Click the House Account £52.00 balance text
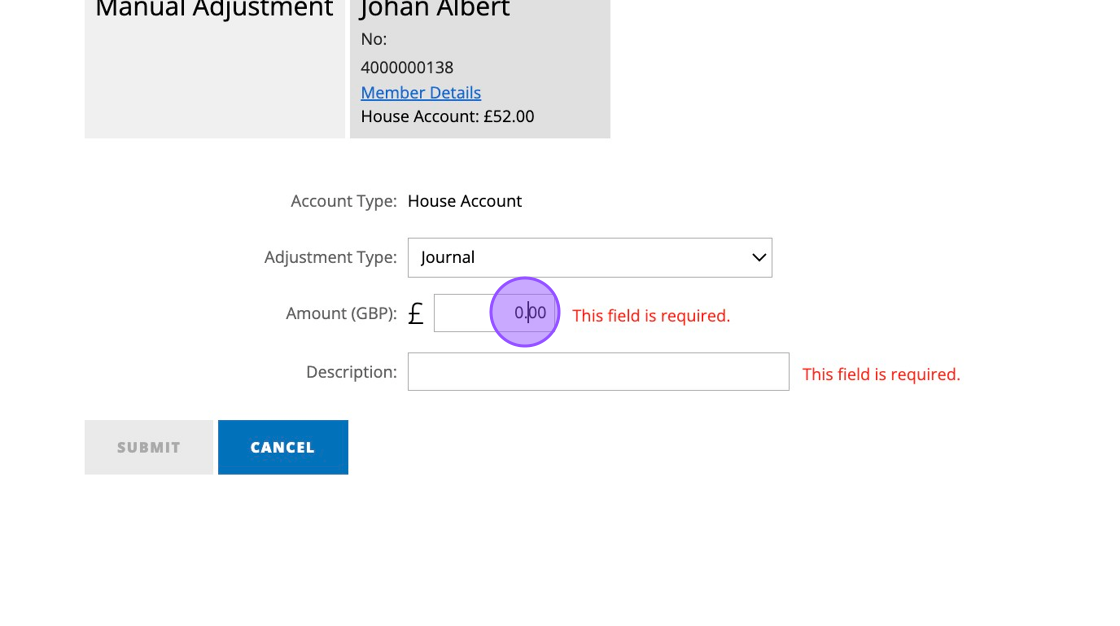This screenshot has height=626, width=1120. click(x=447, y=116)
